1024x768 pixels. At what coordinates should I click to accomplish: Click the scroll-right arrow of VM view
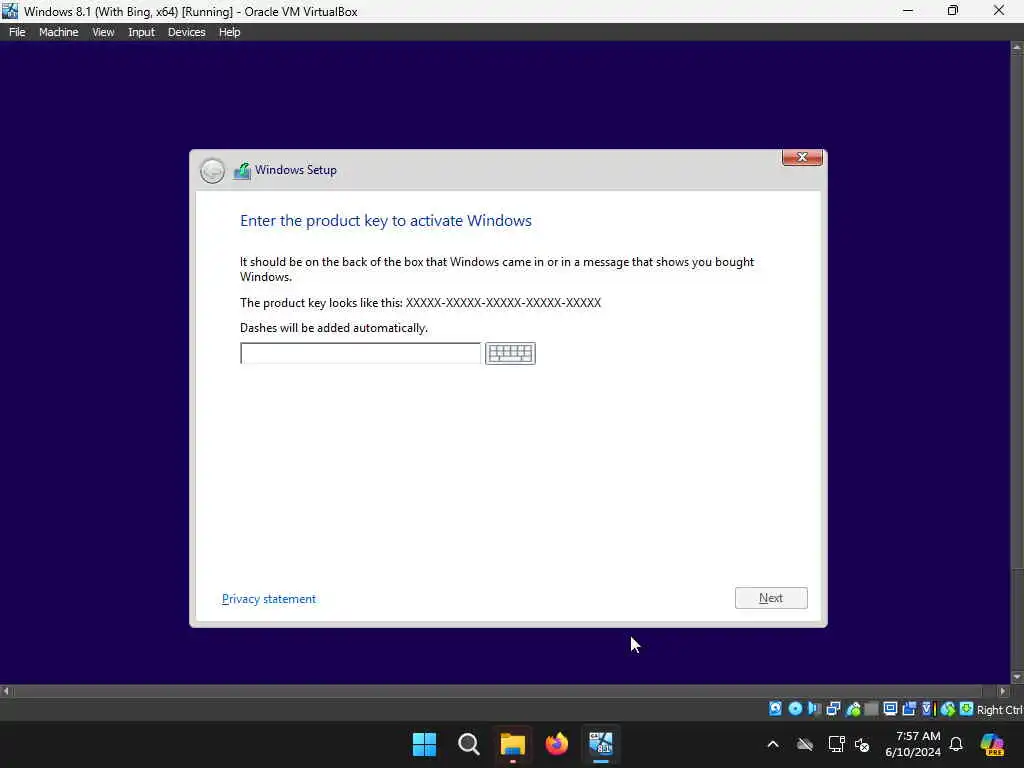click(x=1003, y=691)
